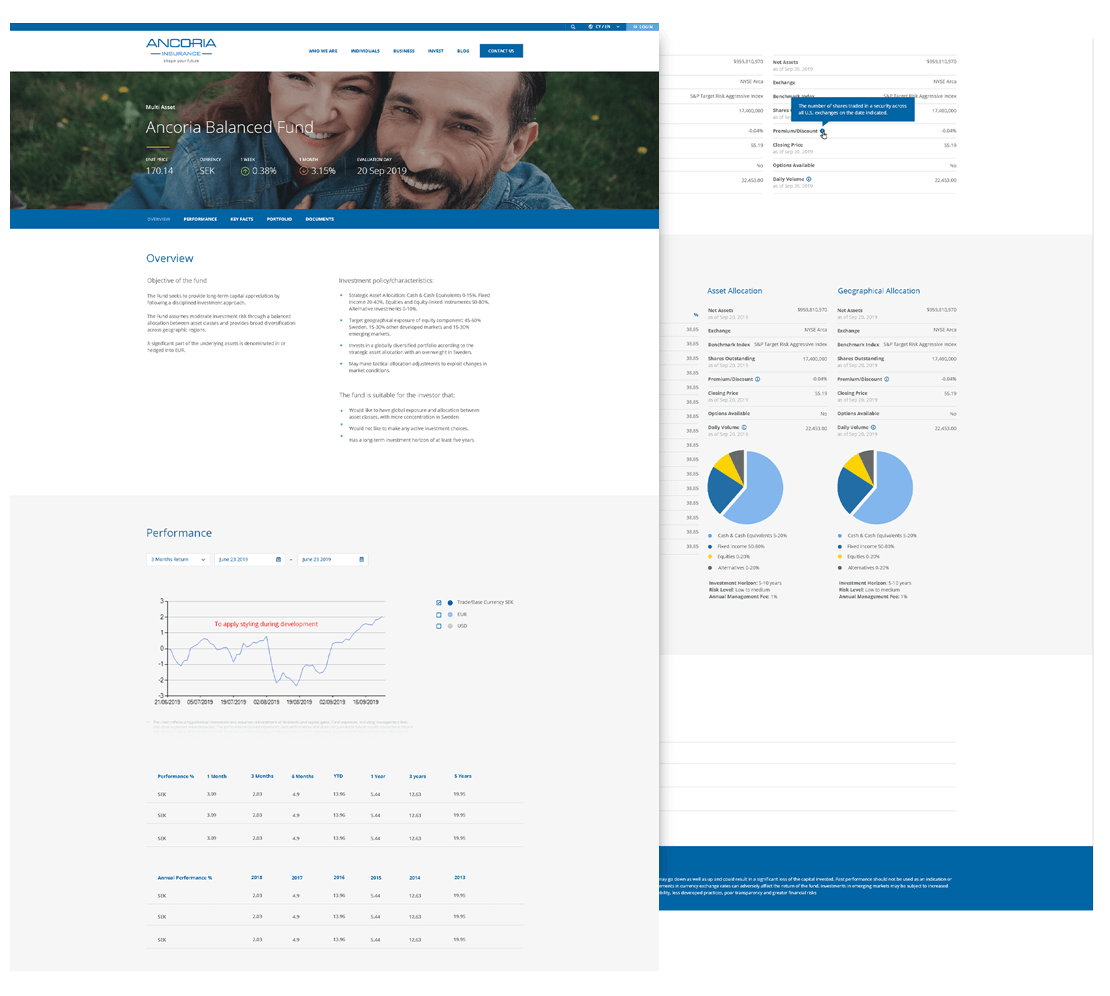Click the search magnifier icon in top bar

point(573,27)
